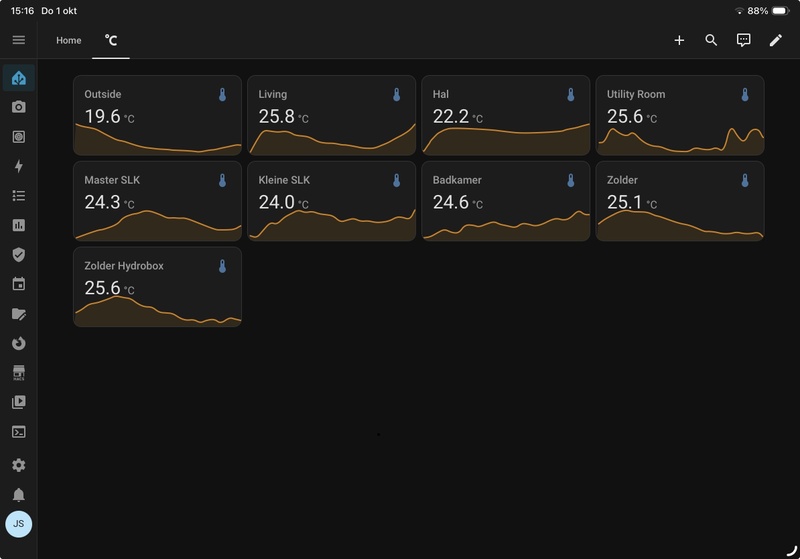Open the Assist chat bubble icon
Image resolution: width=800 pixels, height=559 pixels.
click(x=743, y=40)
